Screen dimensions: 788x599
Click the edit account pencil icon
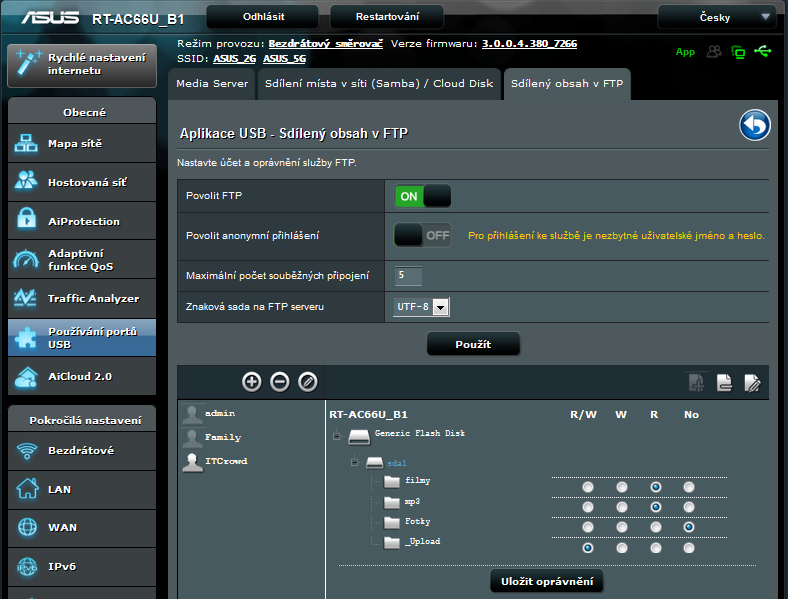click(308, 381)
